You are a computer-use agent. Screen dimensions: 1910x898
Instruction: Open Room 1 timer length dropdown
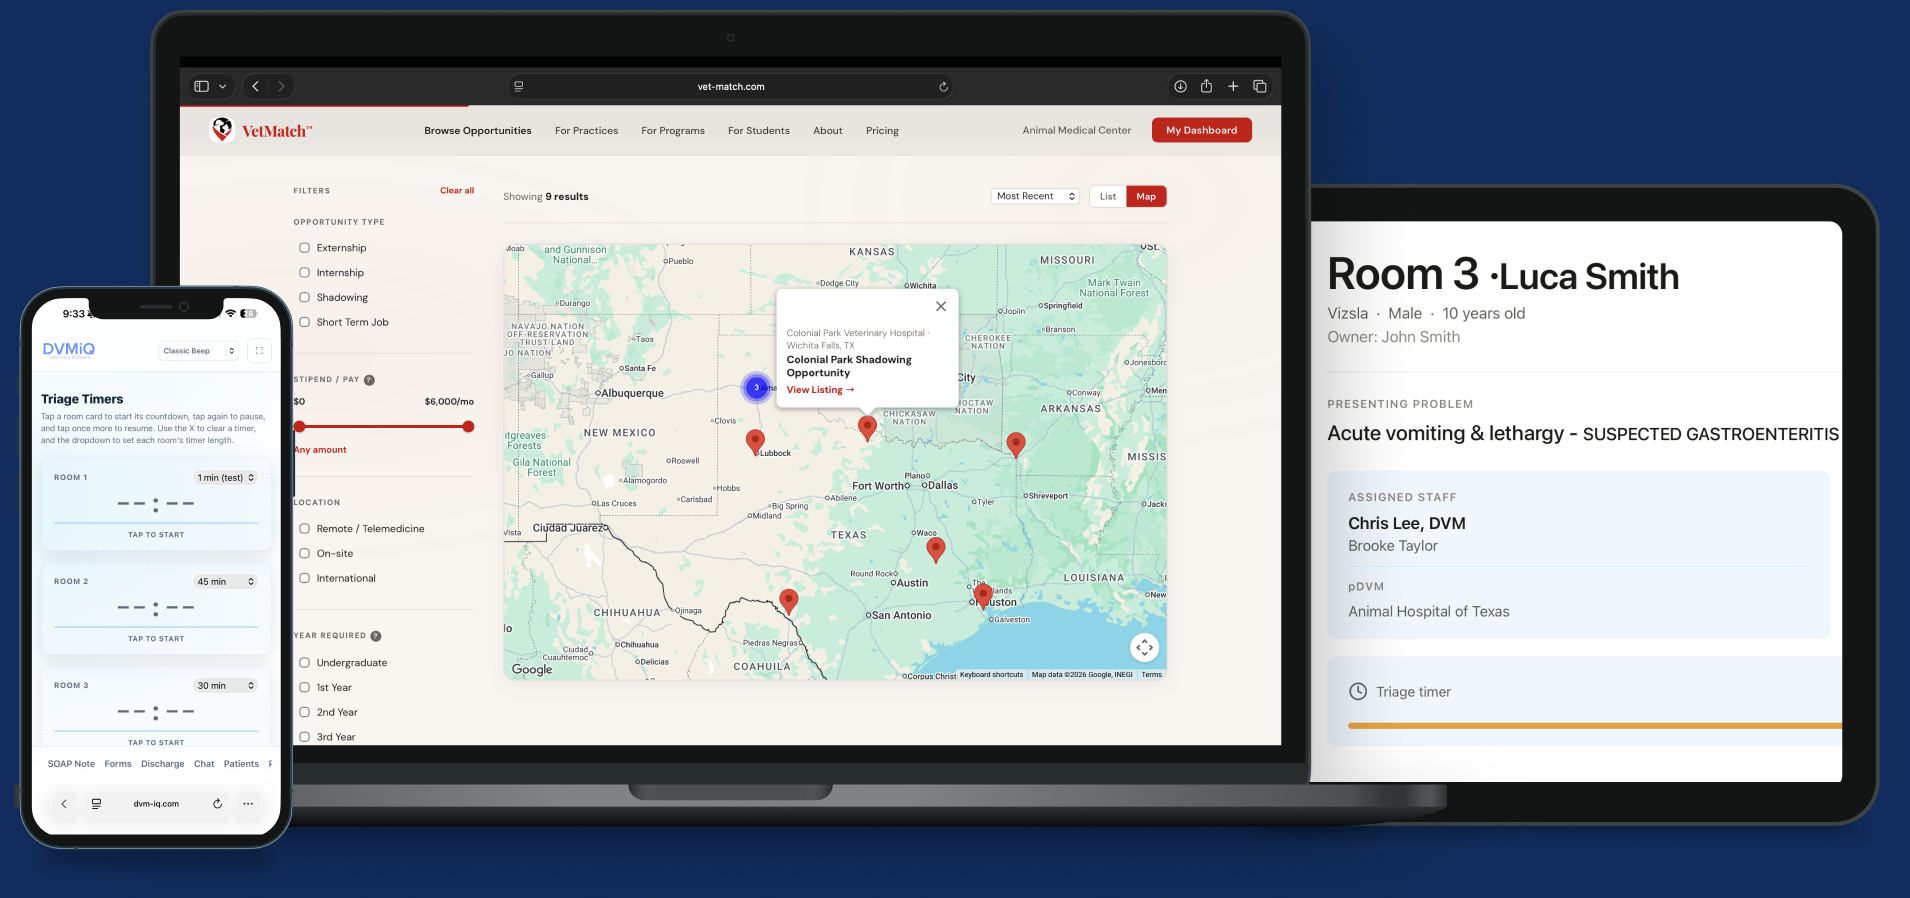[225, 478]
